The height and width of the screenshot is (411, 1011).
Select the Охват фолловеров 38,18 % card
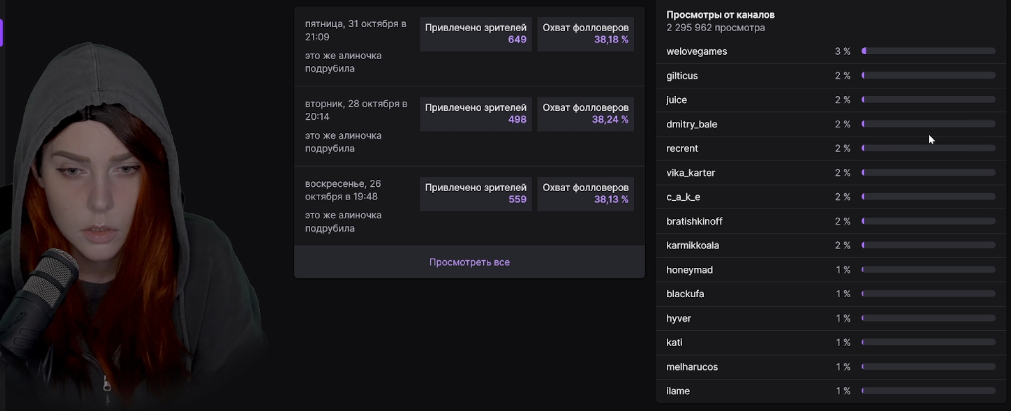coord(585,33)
